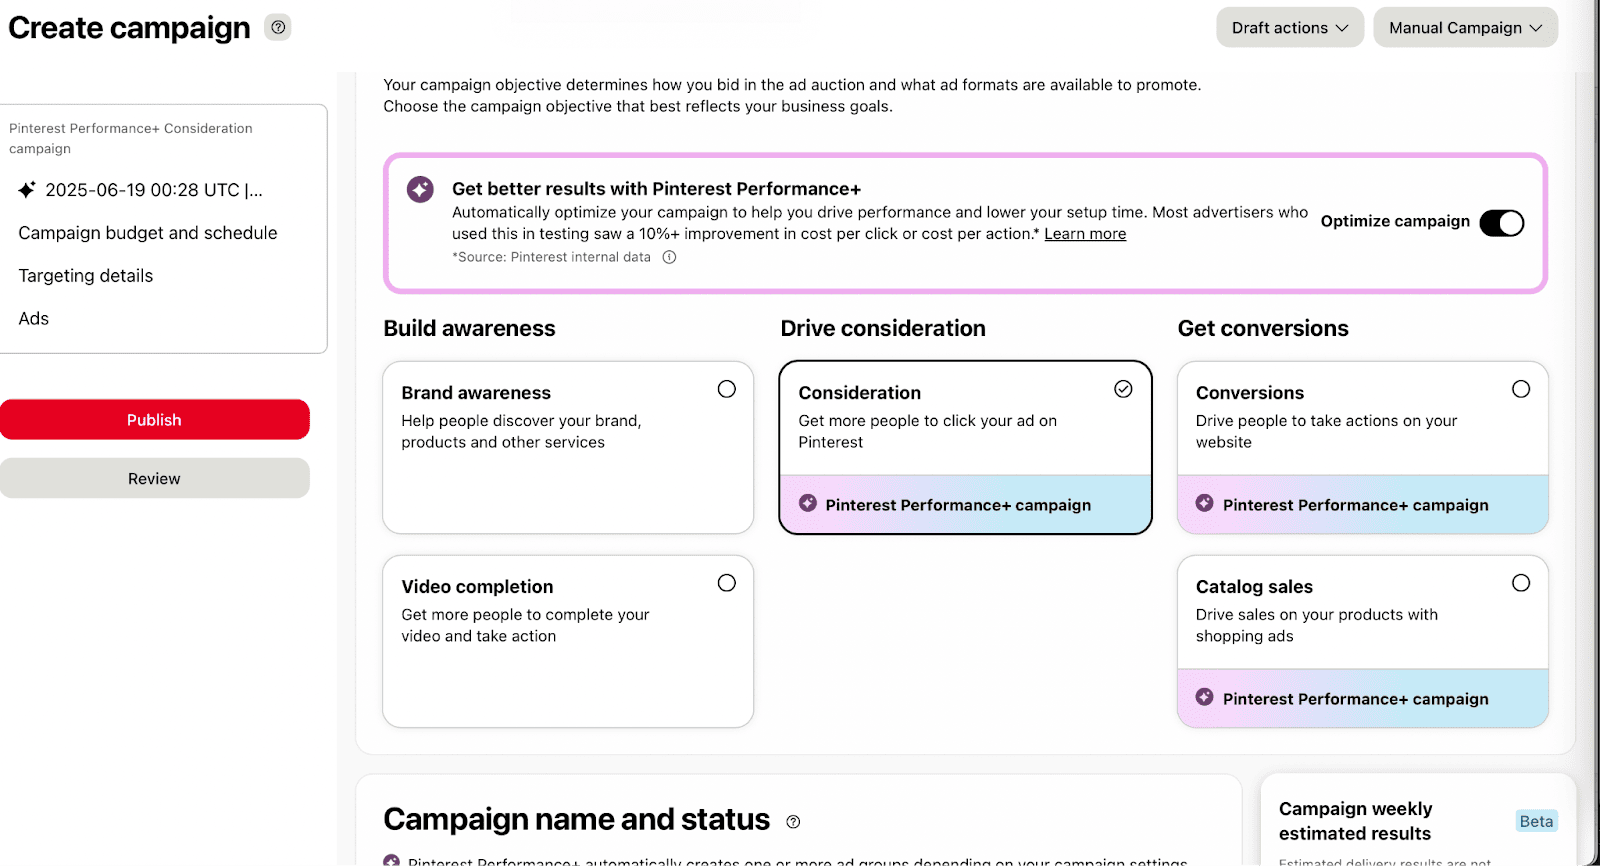Click the Performance+ sparkle icon in banner
This screenshot has width=1600, height=866.
[420, 189]
